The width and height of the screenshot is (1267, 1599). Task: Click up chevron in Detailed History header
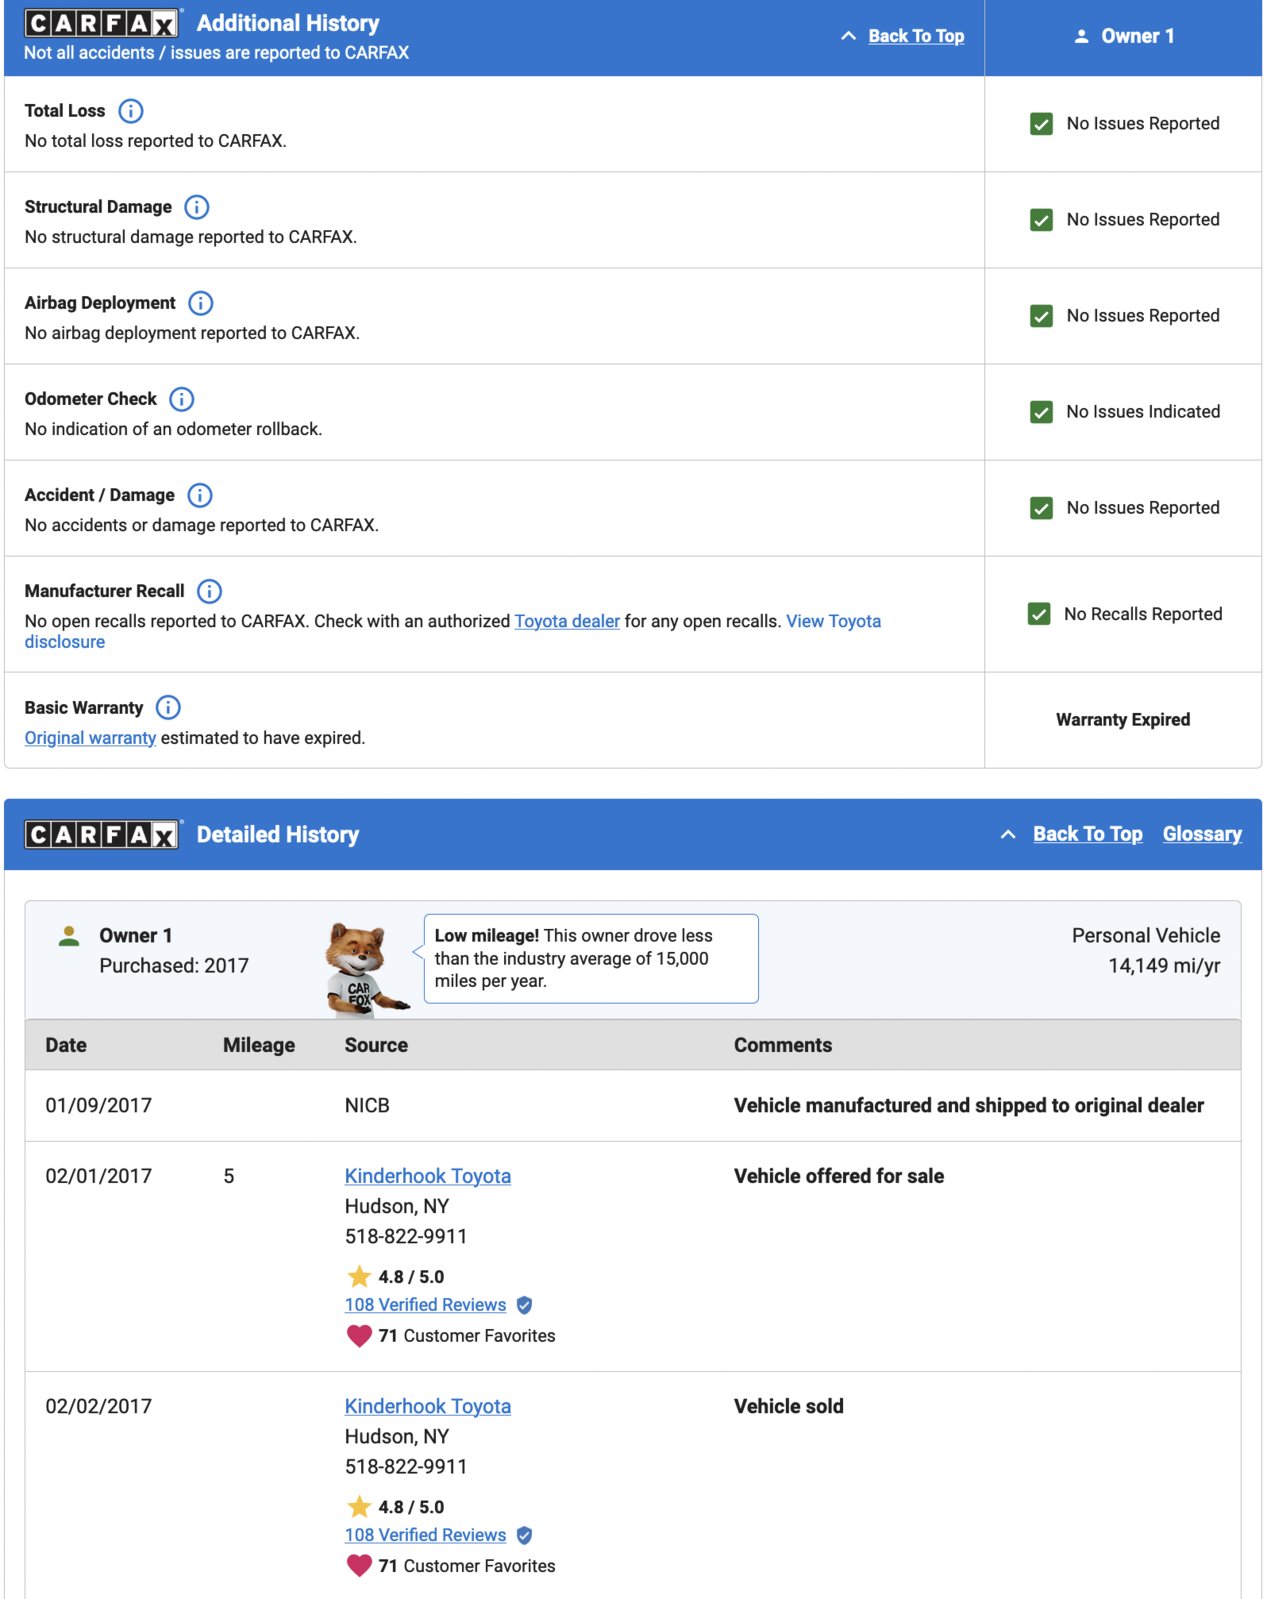click(1008, 834)
